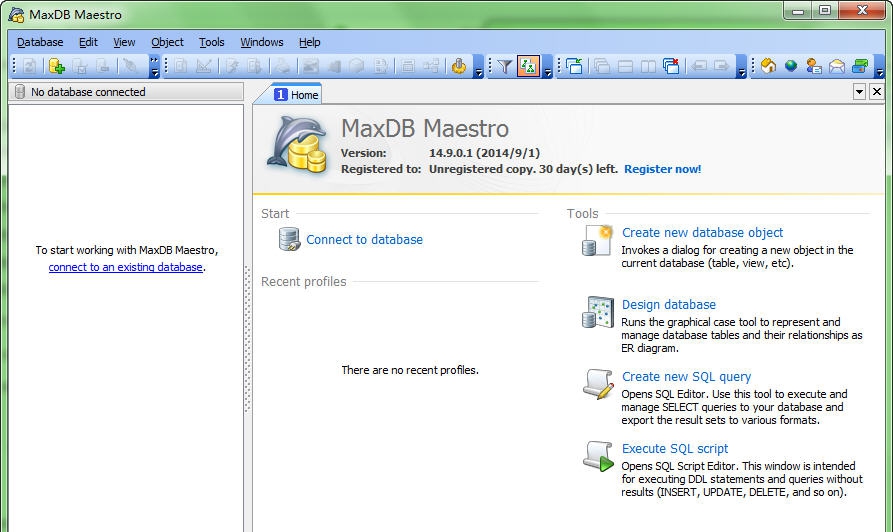Click the Unregistered copy 30 days left text
Image resolution: width=893 pixels, height=532 pixels.
523,169
